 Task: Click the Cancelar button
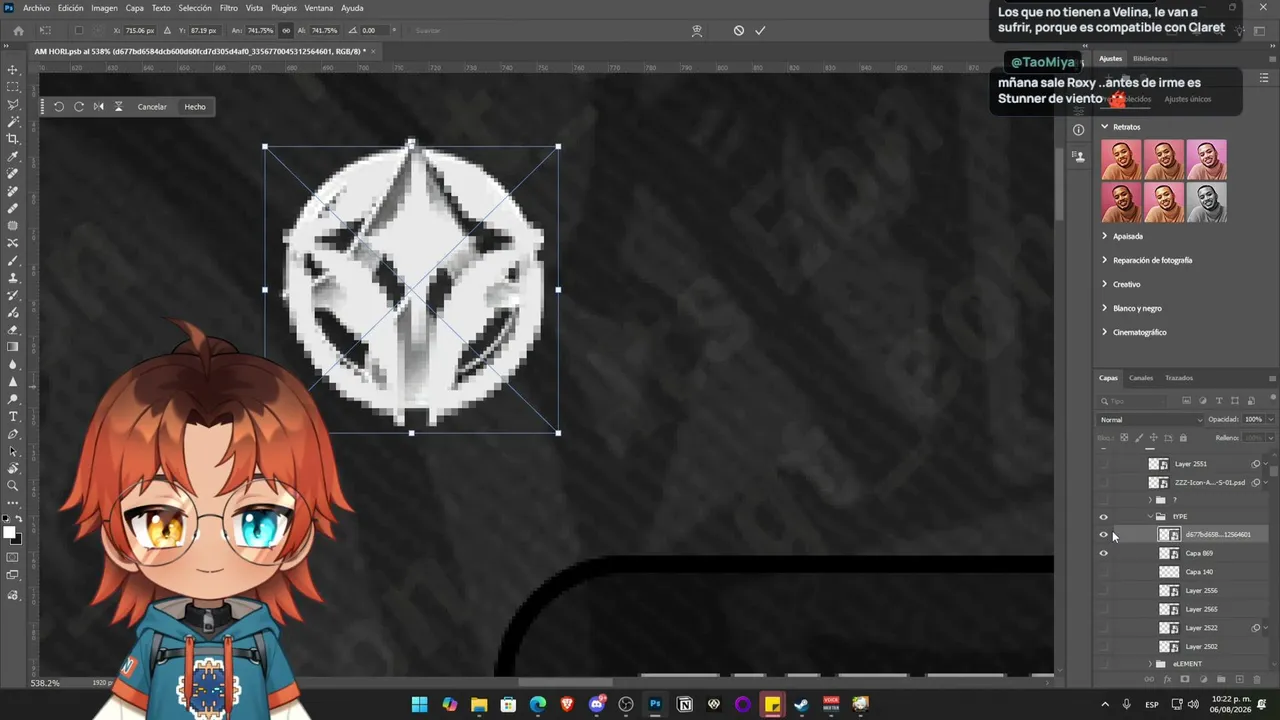[152, 107]
